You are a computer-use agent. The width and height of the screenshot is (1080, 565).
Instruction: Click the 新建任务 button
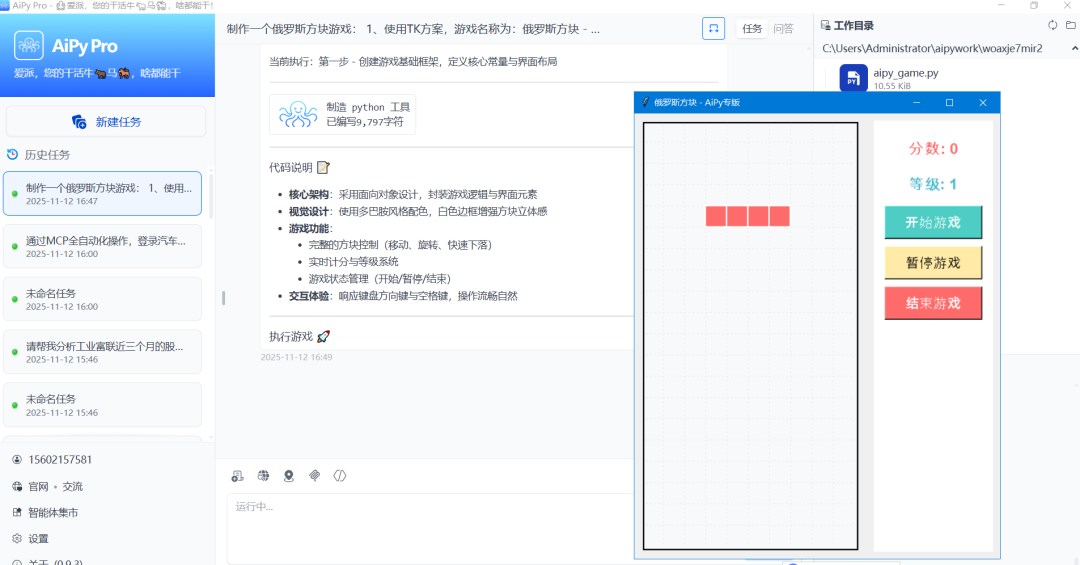[x=106, y=122]
